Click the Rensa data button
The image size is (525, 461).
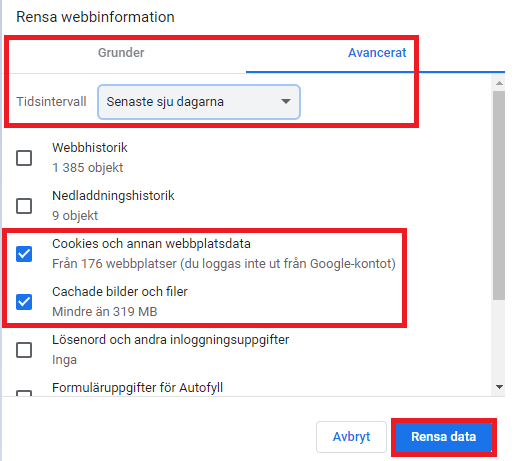click(444, 437)
